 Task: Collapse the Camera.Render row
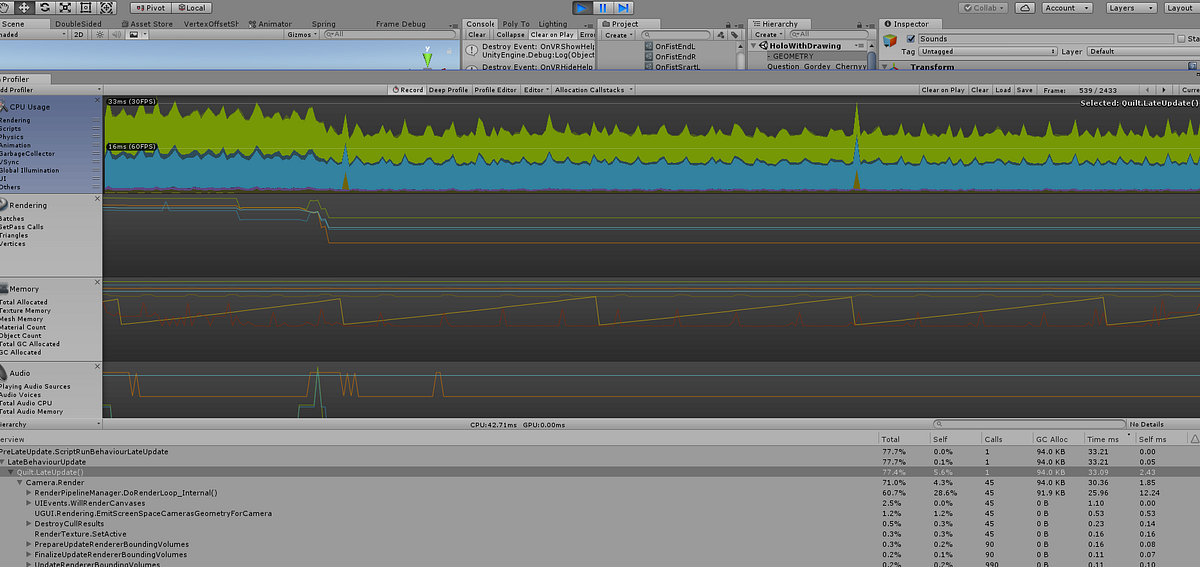[20, 482]
